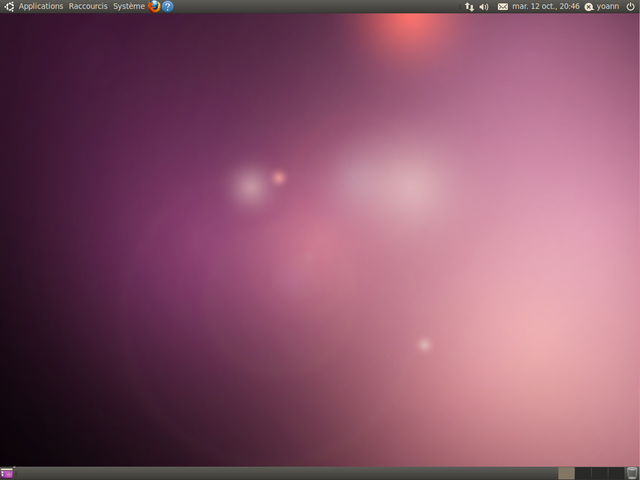Open the sound volume indicator
The height and width of the screenshot is (480, 640).
pos(484,7)
